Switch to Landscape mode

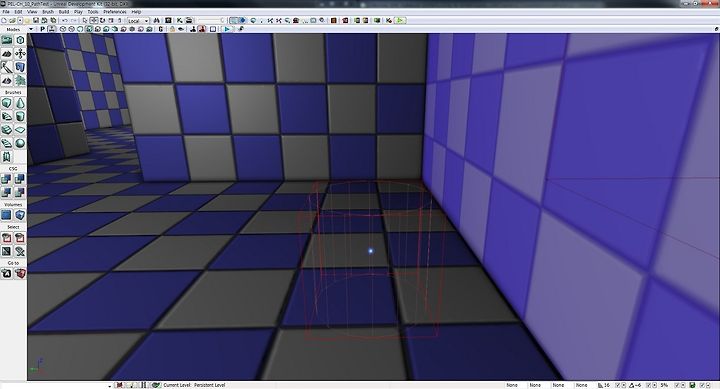[6, 81]
